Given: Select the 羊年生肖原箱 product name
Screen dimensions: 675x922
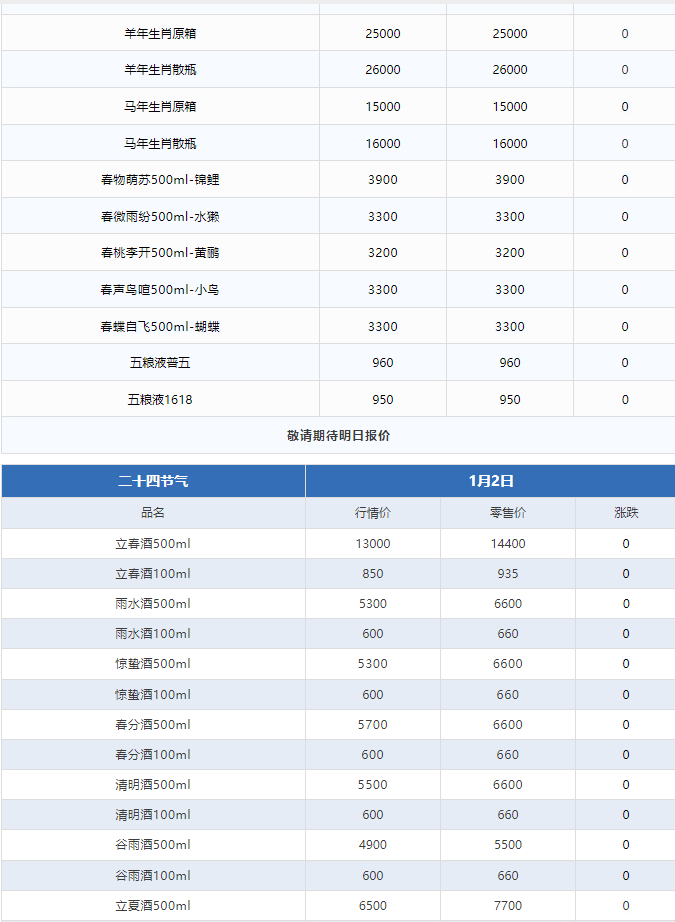Looking at the screenshot, I should click(x=160, y=34).
